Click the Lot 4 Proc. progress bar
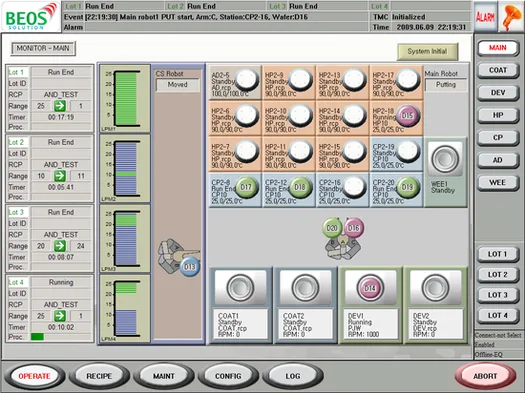The height and width of the screenshot is (393, 525). (x=61, y=337)
